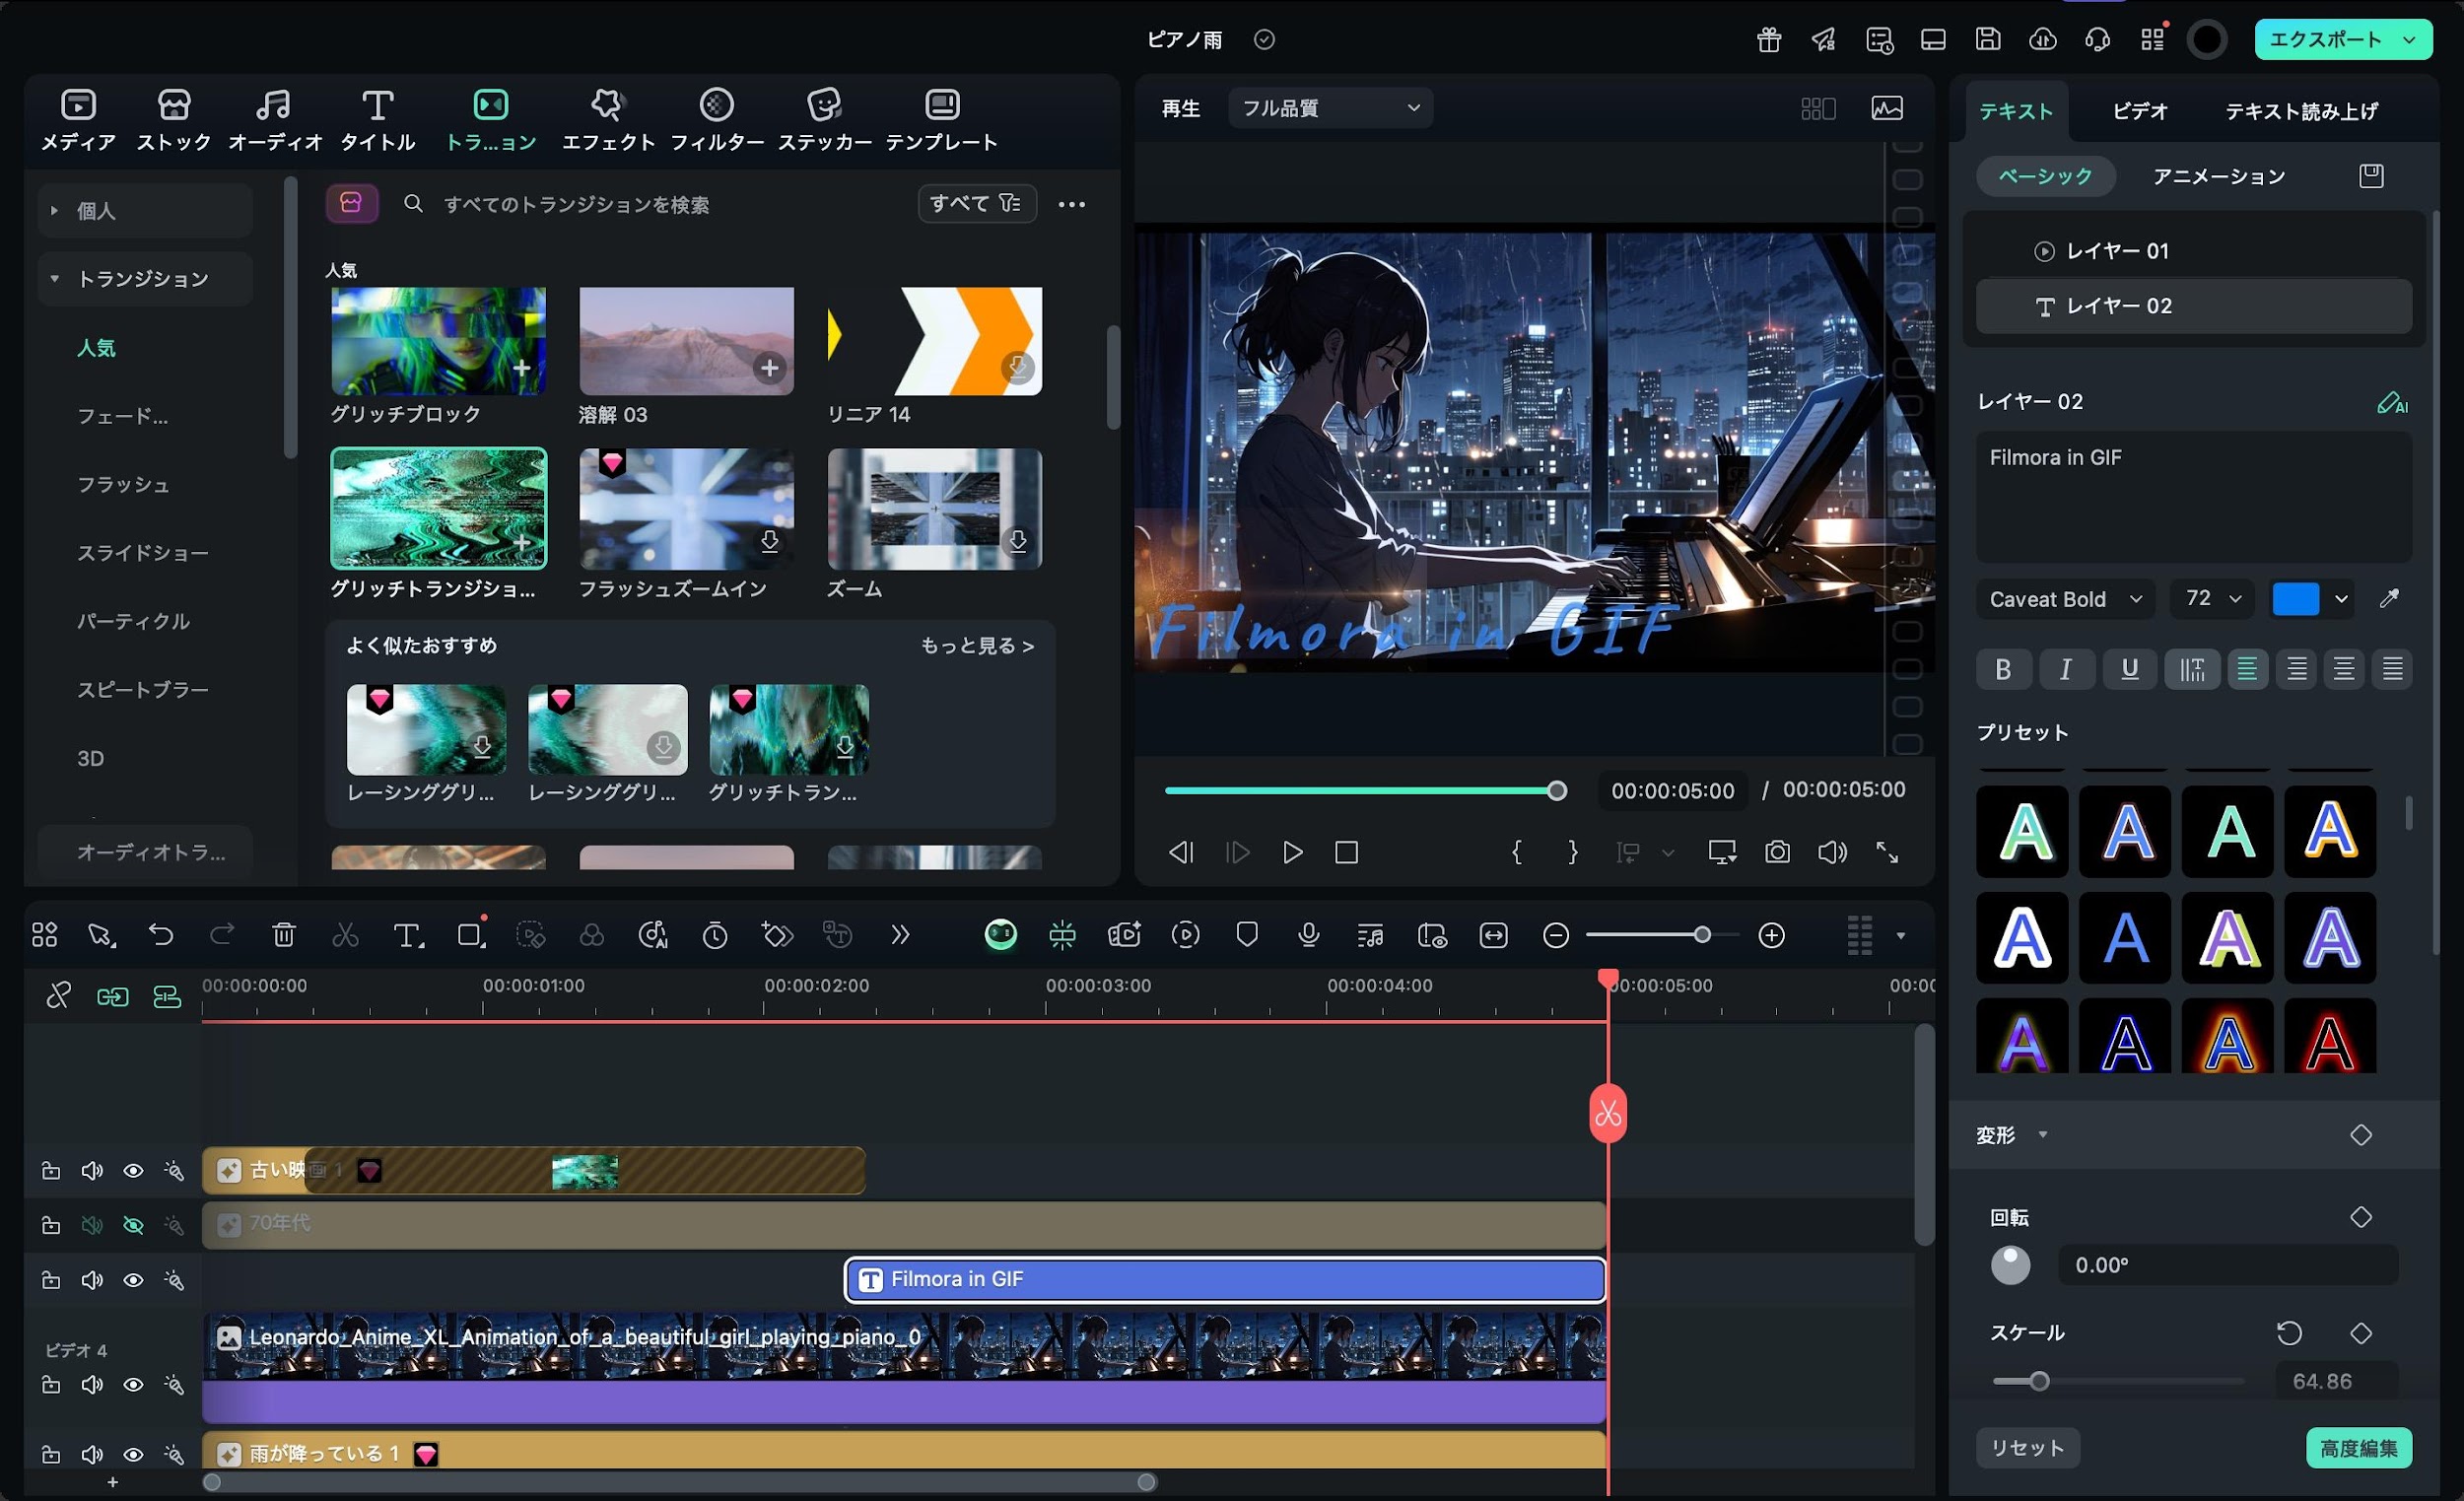Click the リセット button
The height and width of the screenshot is (1501, 2464).
tap(2027, 1448)
